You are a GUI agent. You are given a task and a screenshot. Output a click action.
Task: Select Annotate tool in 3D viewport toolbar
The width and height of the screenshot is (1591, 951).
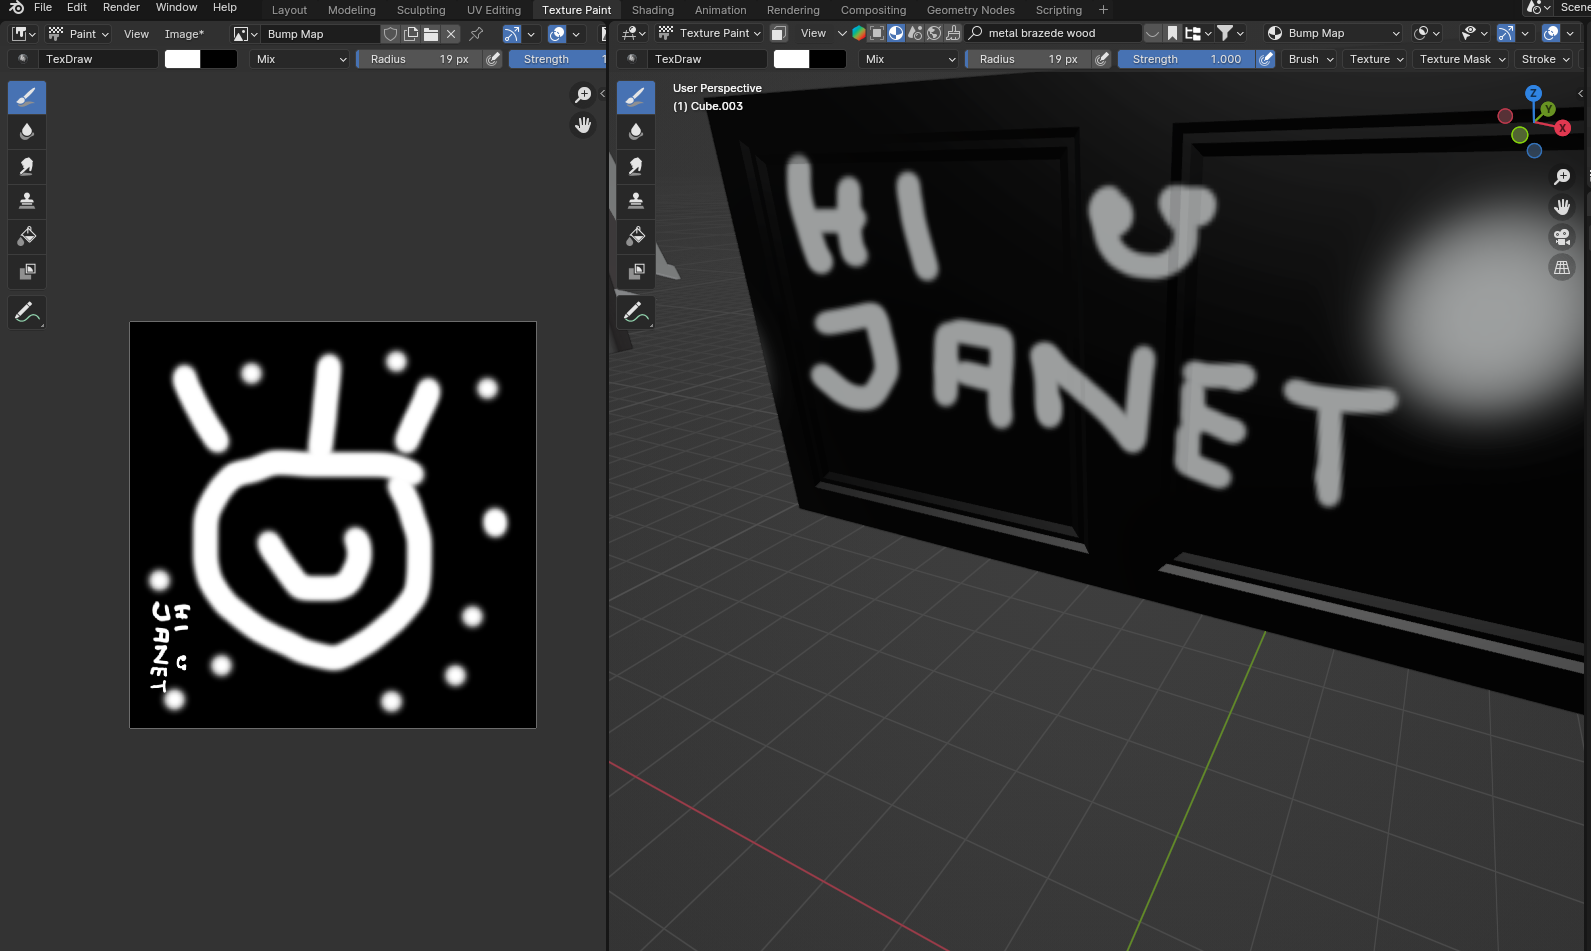[x=636, y=313]
